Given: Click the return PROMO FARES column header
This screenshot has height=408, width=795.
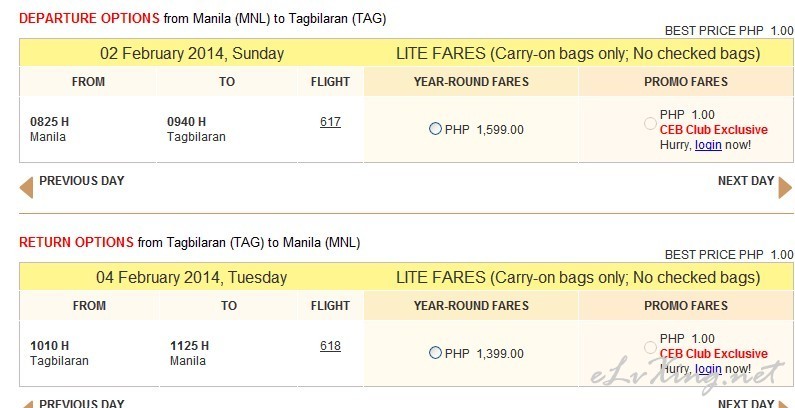Looking at the screenshot, I should click(x=686, y=306).
